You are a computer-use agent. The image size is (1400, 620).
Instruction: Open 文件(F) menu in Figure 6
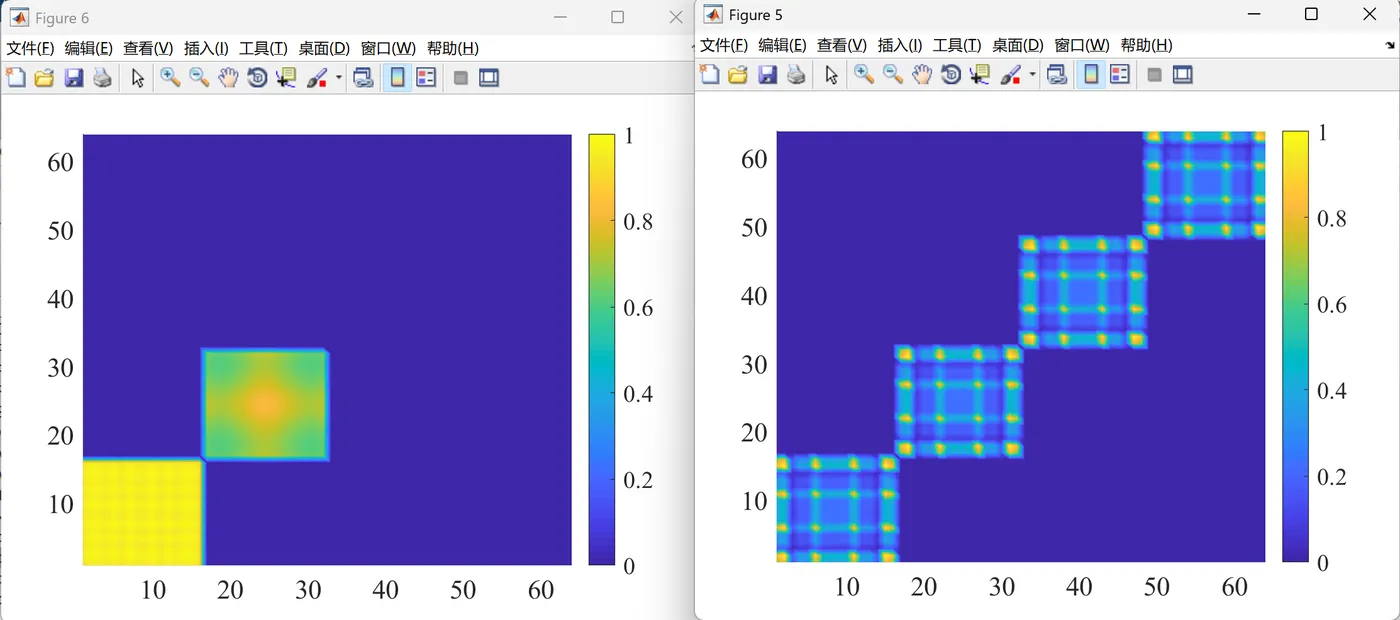tap(30, 48)
